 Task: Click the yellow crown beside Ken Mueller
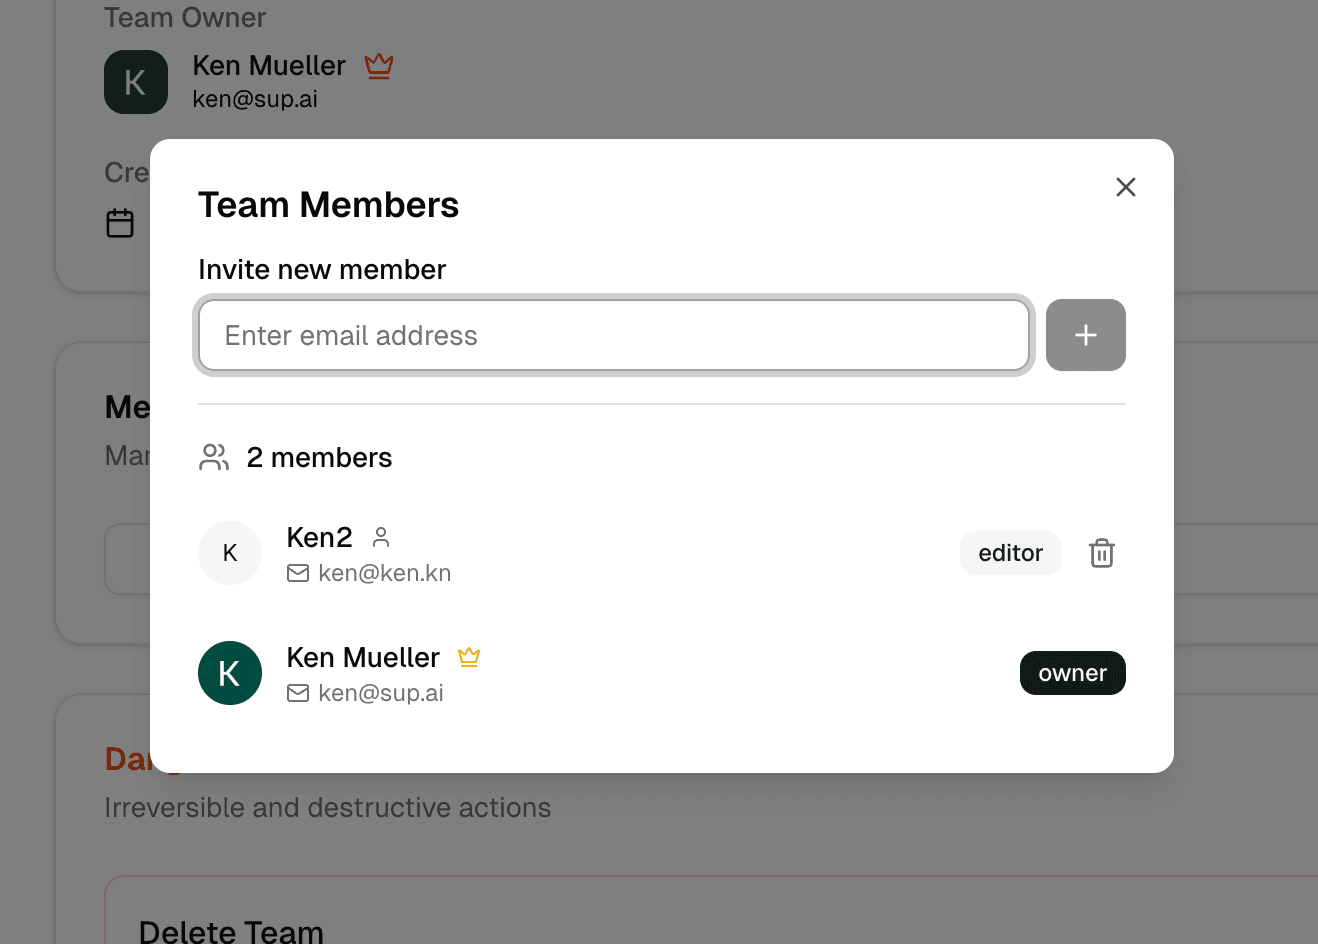(x=469, y=657)
